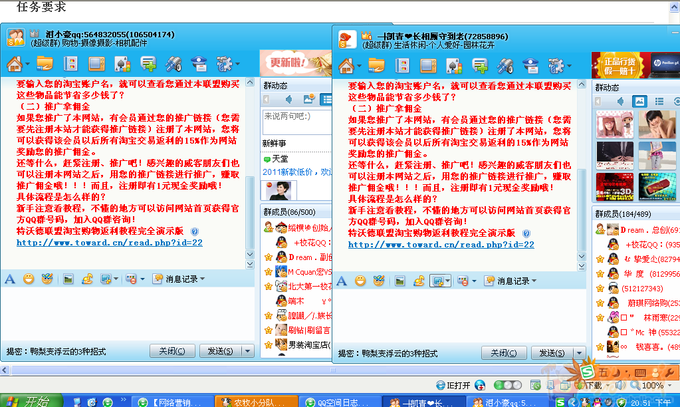Image resolution: width=680 pixels, height=407 pixels.
Task: Expand settings gear dropdown arrow in left window
Action: 237,64
